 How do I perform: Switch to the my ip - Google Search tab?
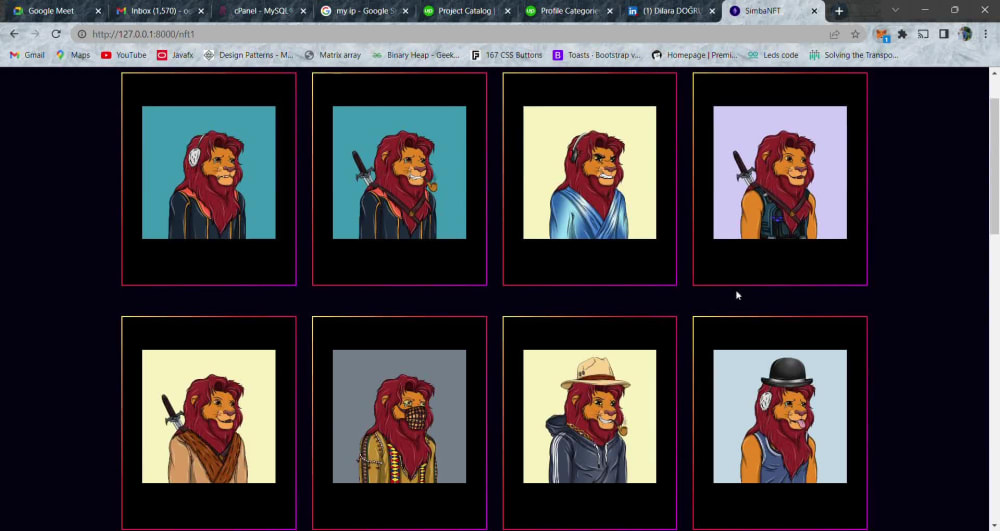click(364, 11)
